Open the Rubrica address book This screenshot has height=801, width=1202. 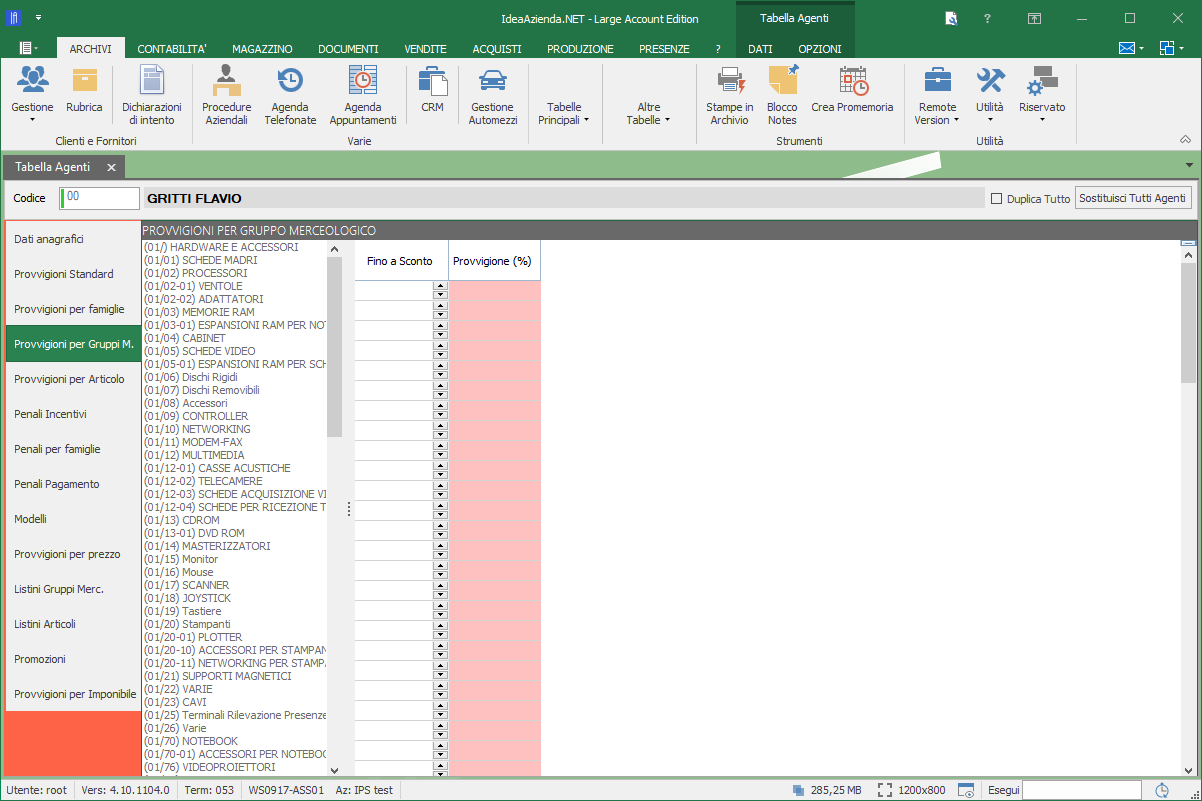(84, 90)
